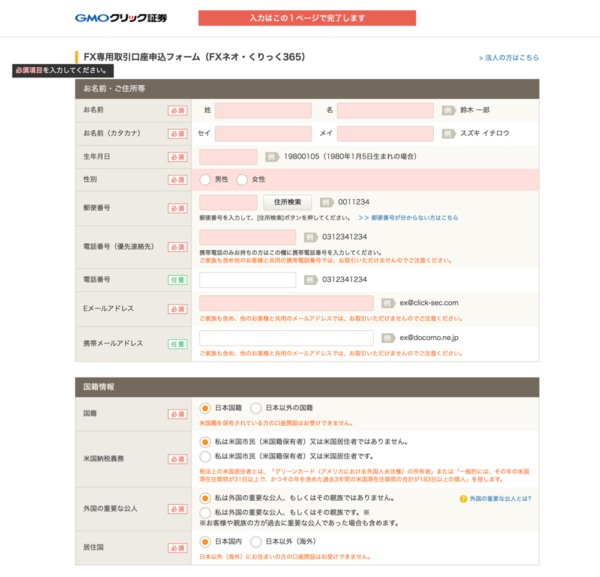The image size is (600, 577).
Task: Click the 必須項目を入力してください tooltip
Action: pos(63,70)
